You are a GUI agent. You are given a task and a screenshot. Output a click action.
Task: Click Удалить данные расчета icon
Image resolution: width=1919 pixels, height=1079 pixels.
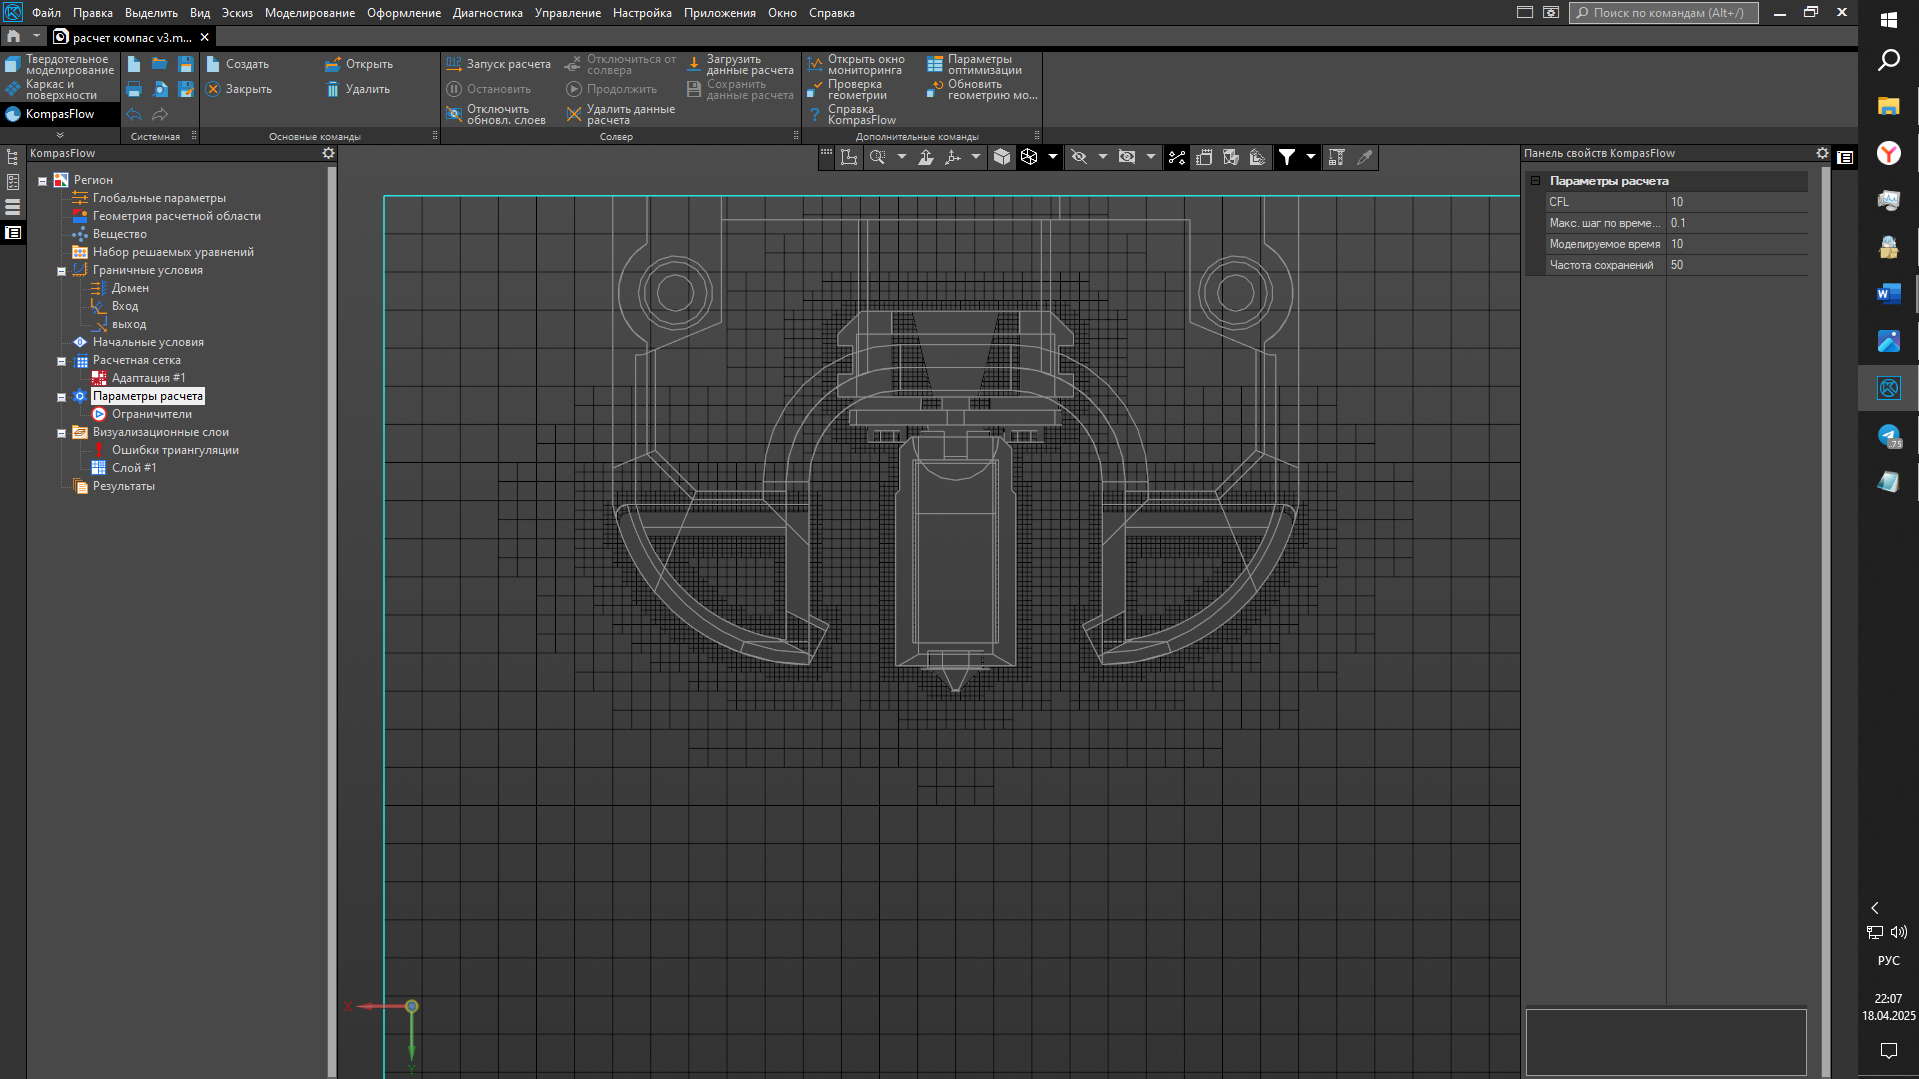(x=574, y=115)
